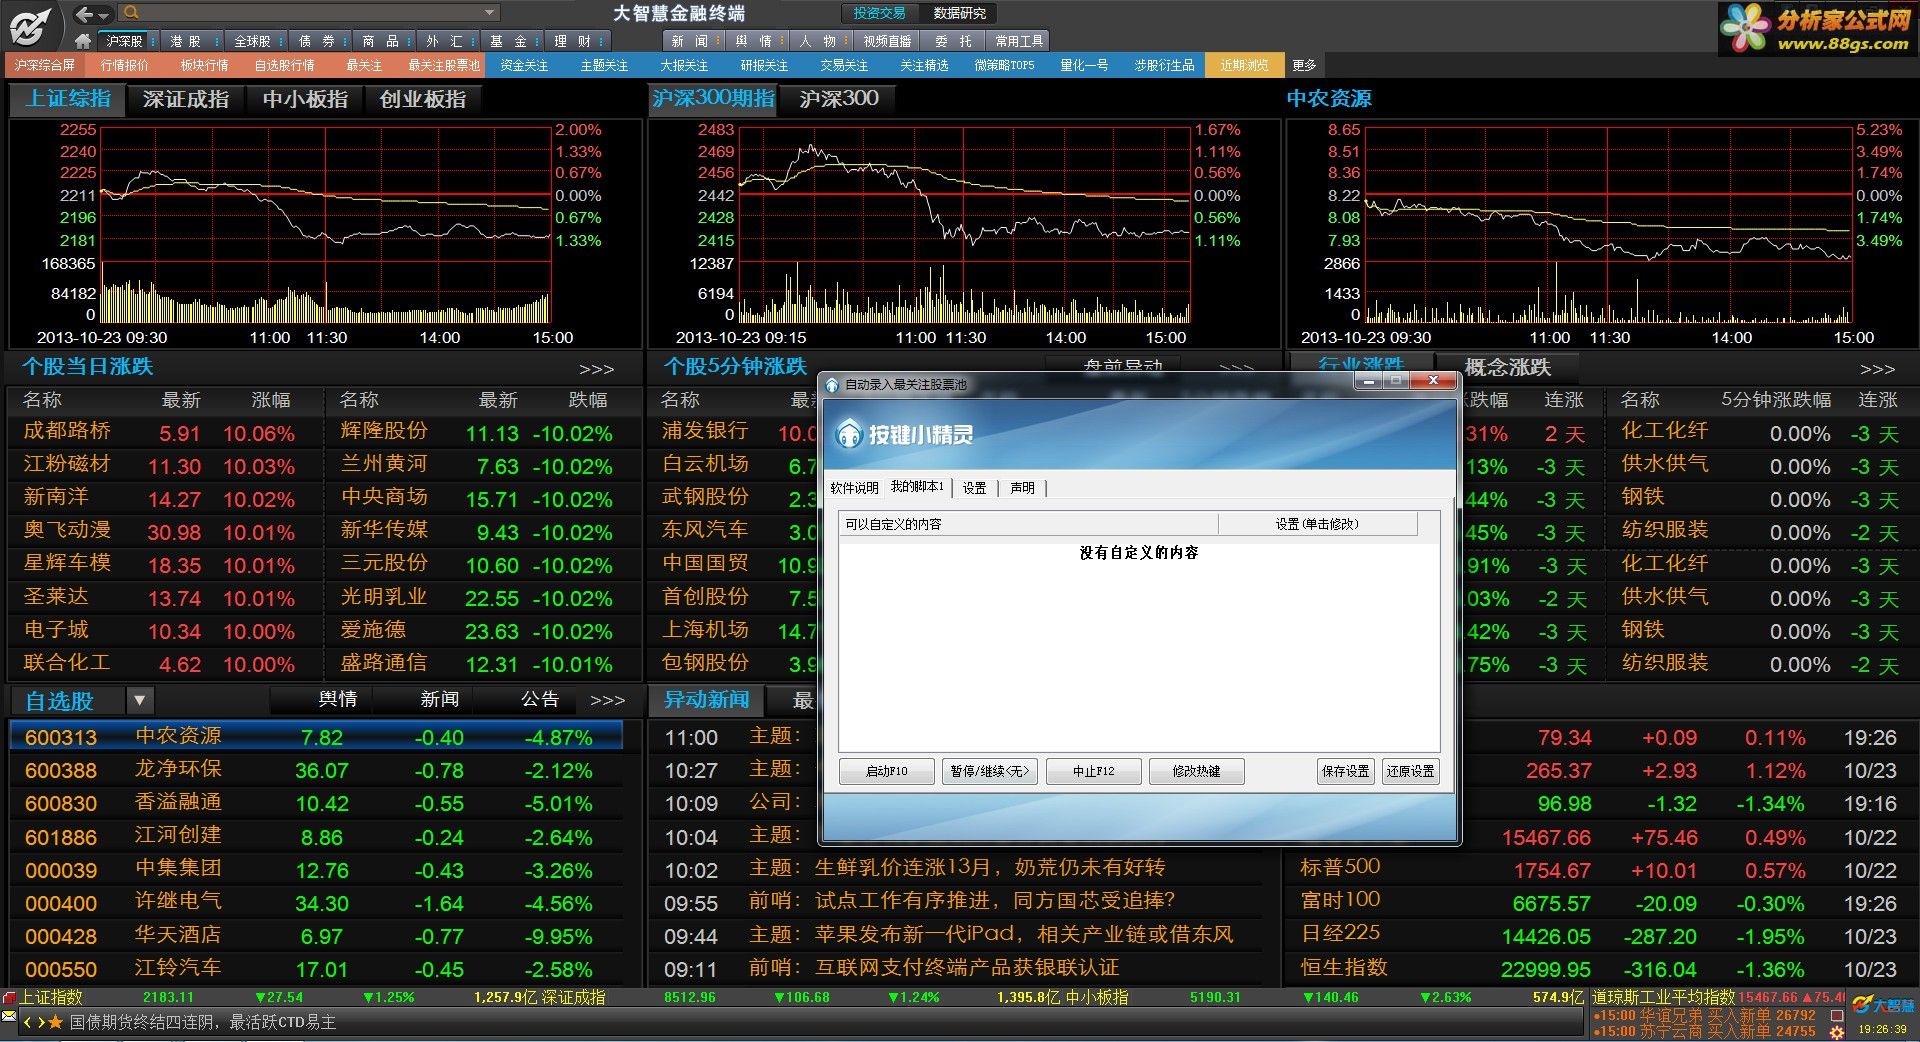
Task: Expand 个股当日涨跌 with the >>> arrows
Action: pyautogui.click(x=597, y=369)
